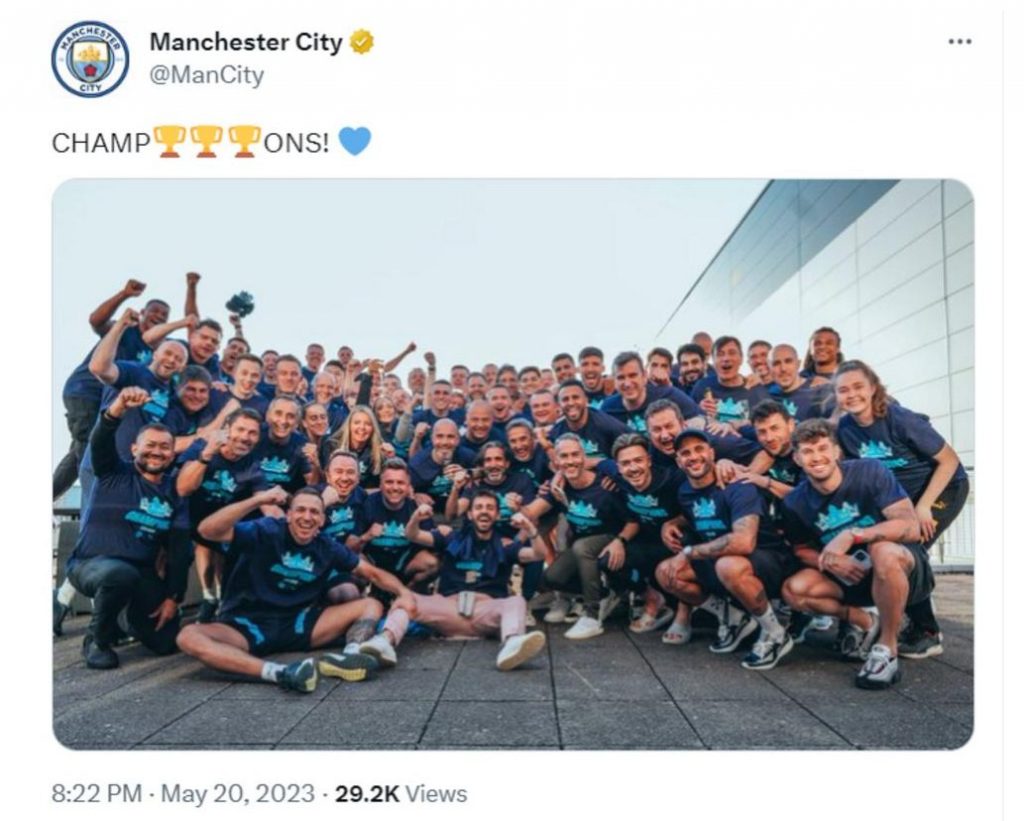This screenshot has height=821, width=1024.
Task: Open the Manchester City display name
Action: [x=246, y=42]
